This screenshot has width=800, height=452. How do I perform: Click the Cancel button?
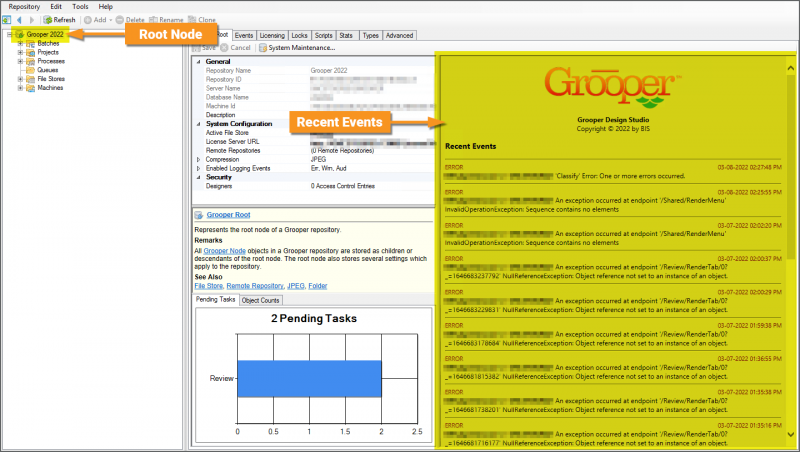[x=235, y=47]
